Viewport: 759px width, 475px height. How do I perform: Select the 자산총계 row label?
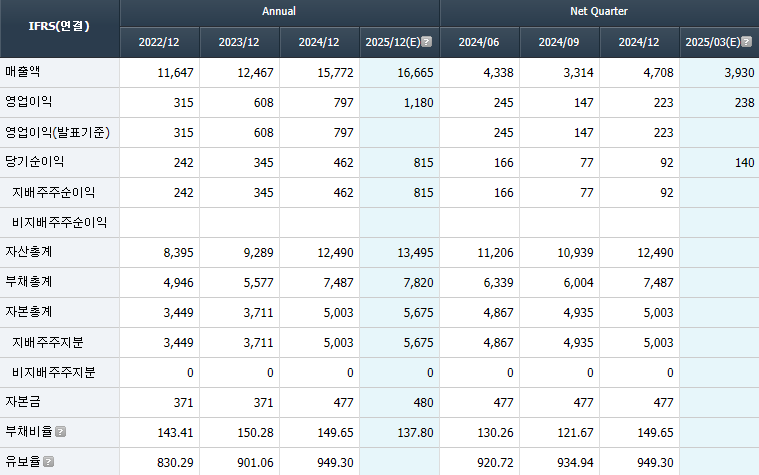[29, 252]
